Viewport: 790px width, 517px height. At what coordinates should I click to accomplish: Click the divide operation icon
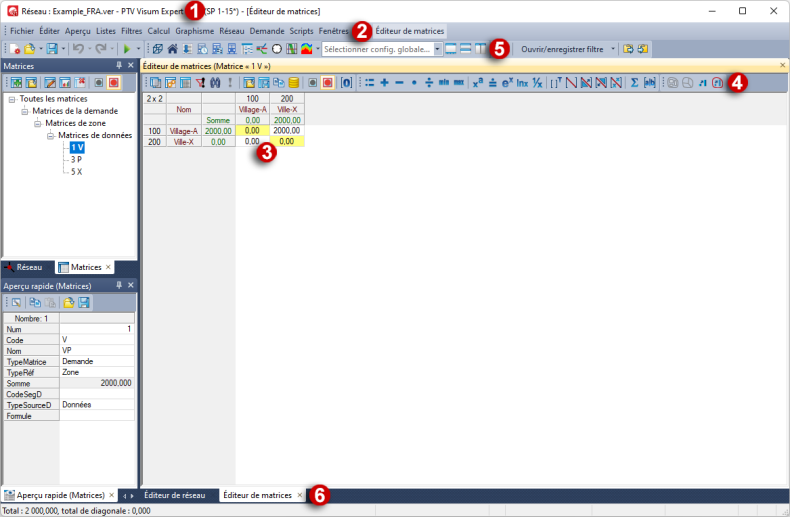click(x=429, y=83)
